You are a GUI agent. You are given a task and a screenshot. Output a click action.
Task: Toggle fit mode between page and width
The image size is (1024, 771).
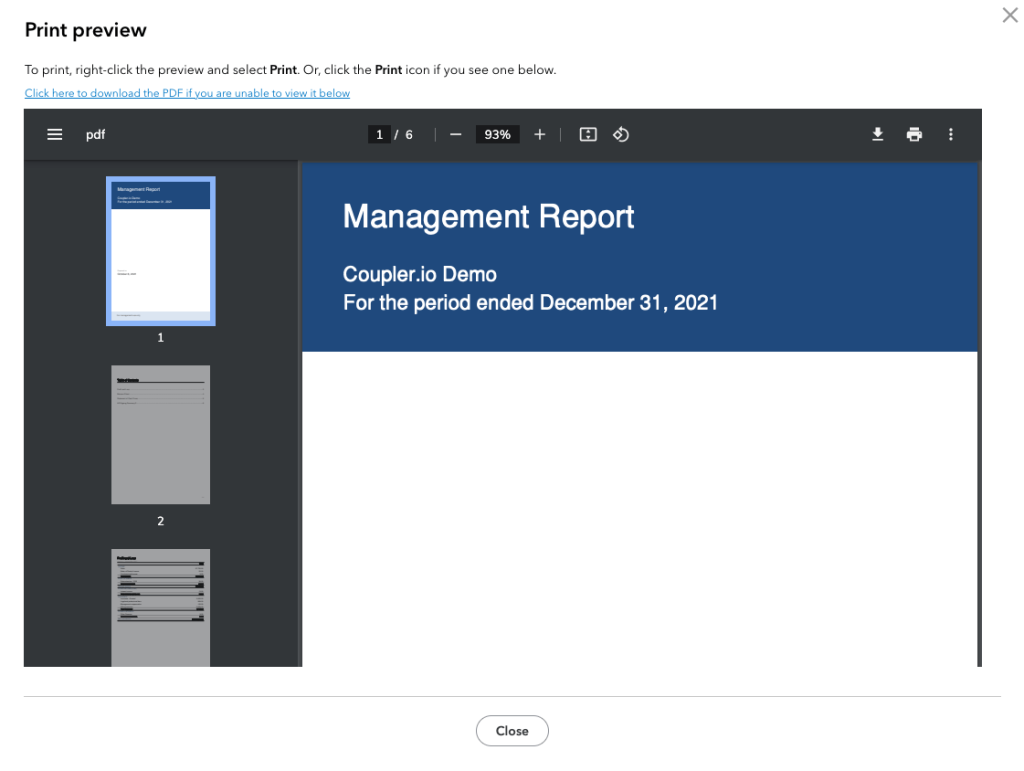pos(588,134)
